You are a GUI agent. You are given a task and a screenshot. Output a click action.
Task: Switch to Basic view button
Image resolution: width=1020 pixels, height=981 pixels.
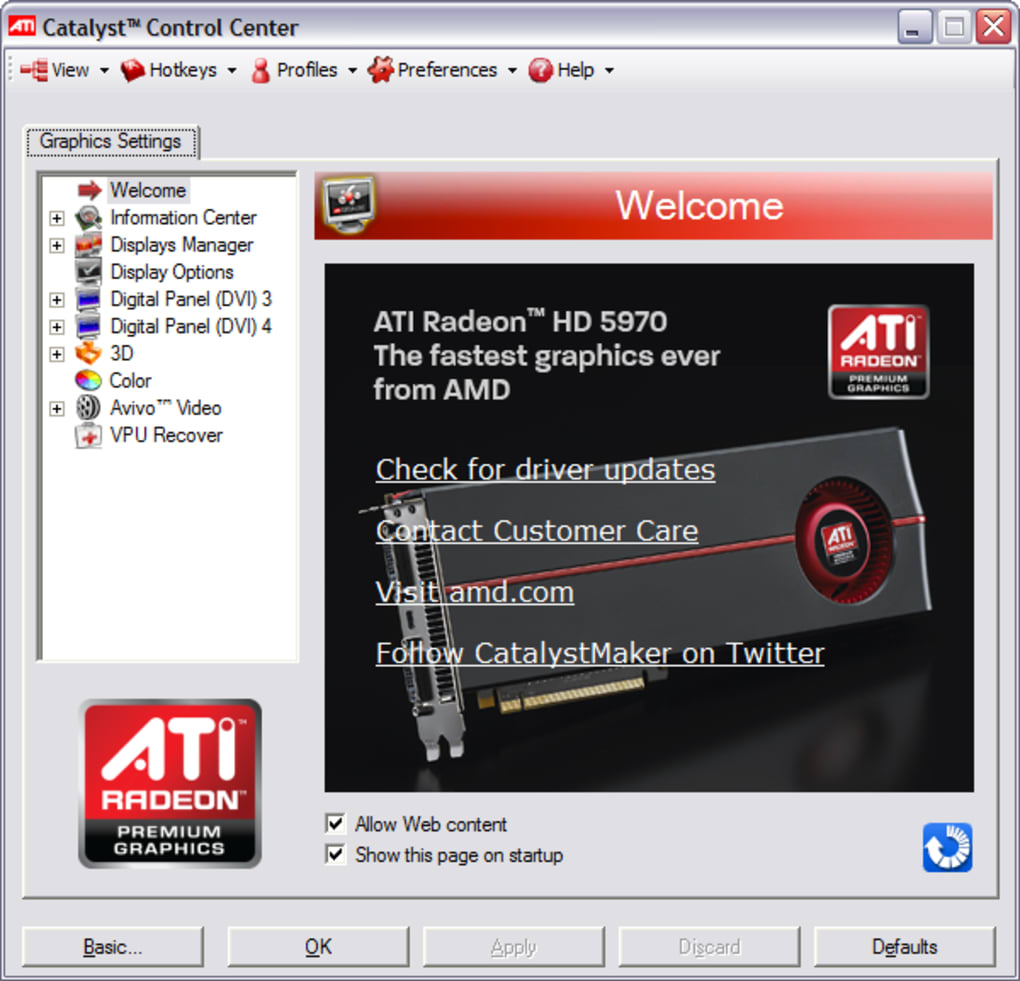pos(113,947)
